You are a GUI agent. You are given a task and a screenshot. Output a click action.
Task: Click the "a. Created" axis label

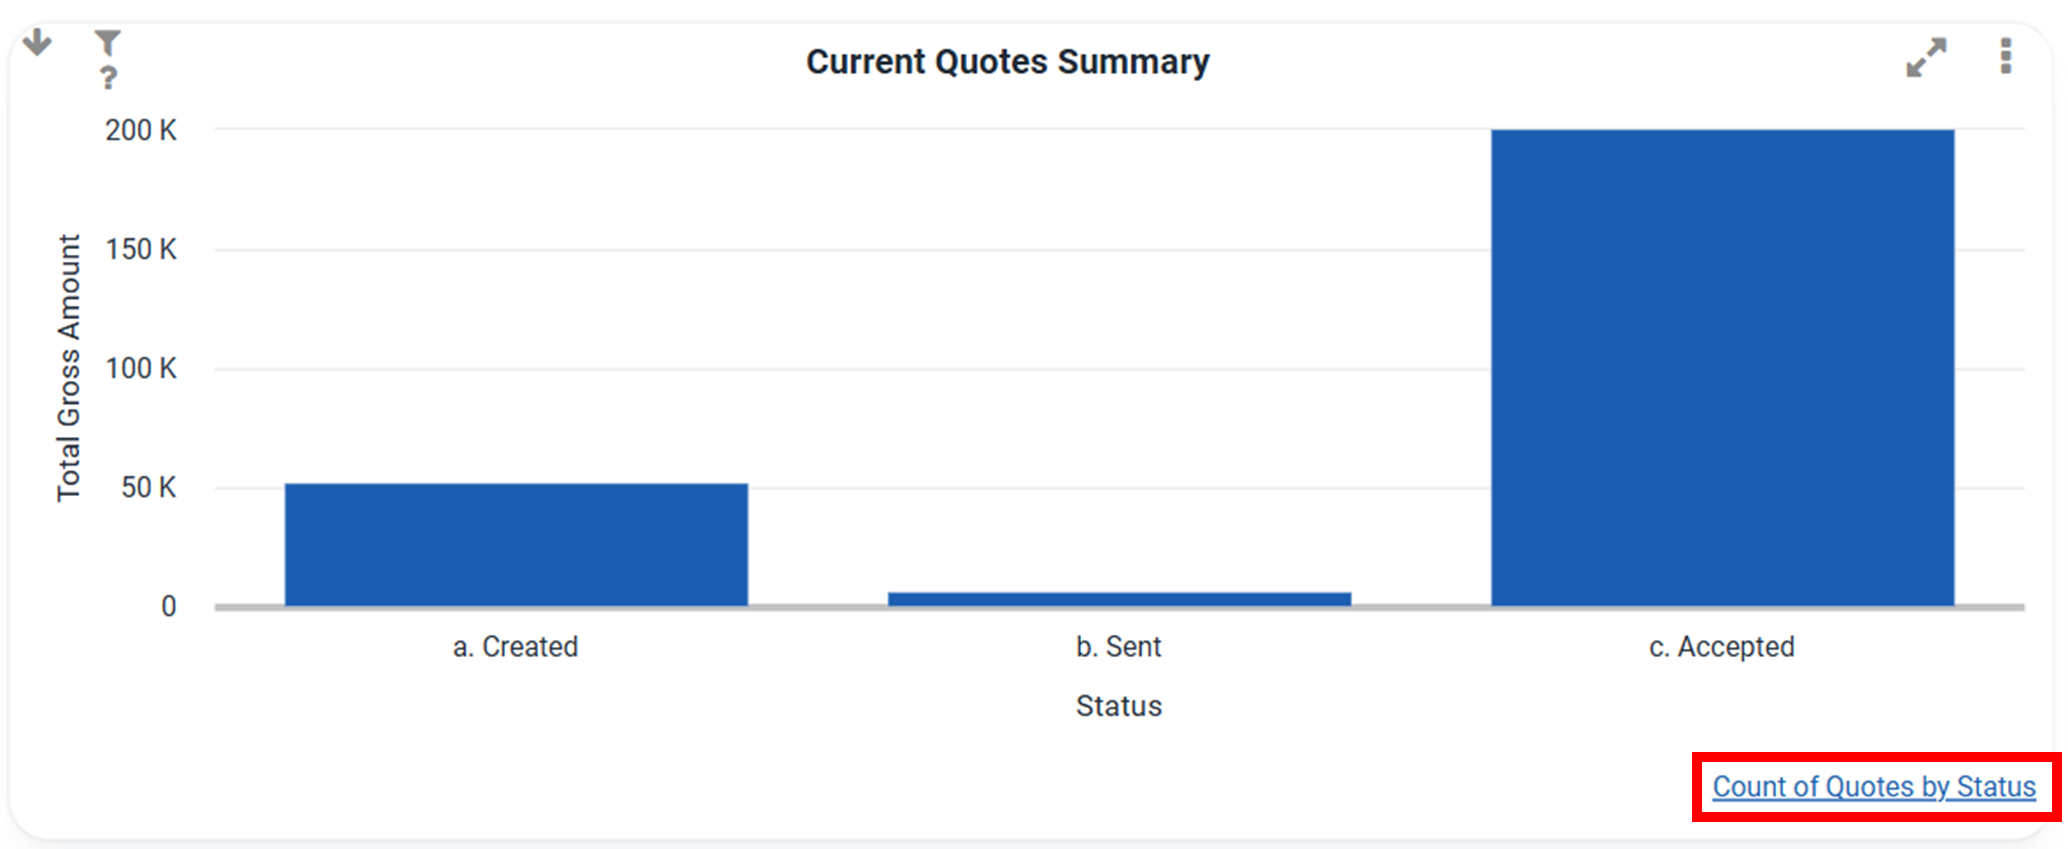pos(515,647)
